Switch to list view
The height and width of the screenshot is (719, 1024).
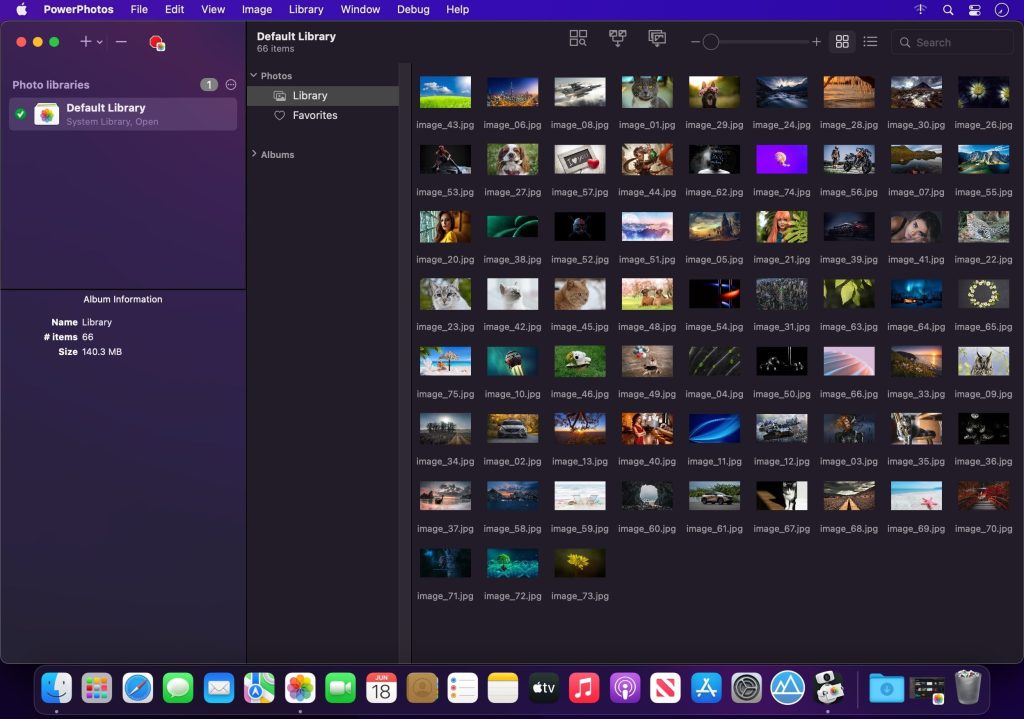pos(870,42)
